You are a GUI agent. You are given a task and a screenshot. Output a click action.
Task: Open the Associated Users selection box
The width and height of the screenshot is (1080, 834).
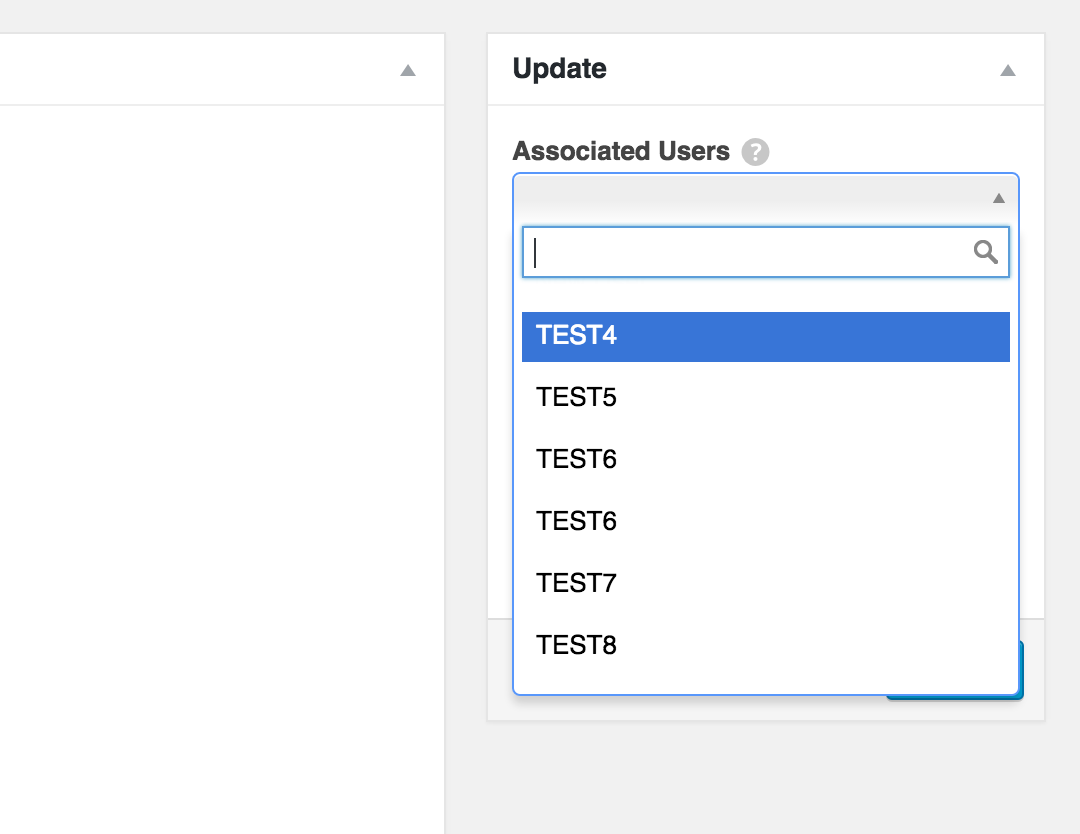[765, 197]
